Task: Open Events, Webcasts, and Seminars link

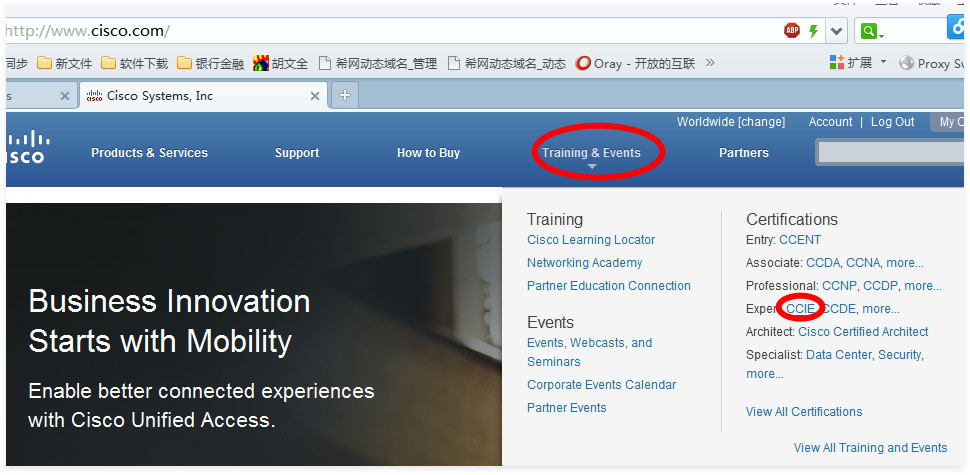Action: 590,352
